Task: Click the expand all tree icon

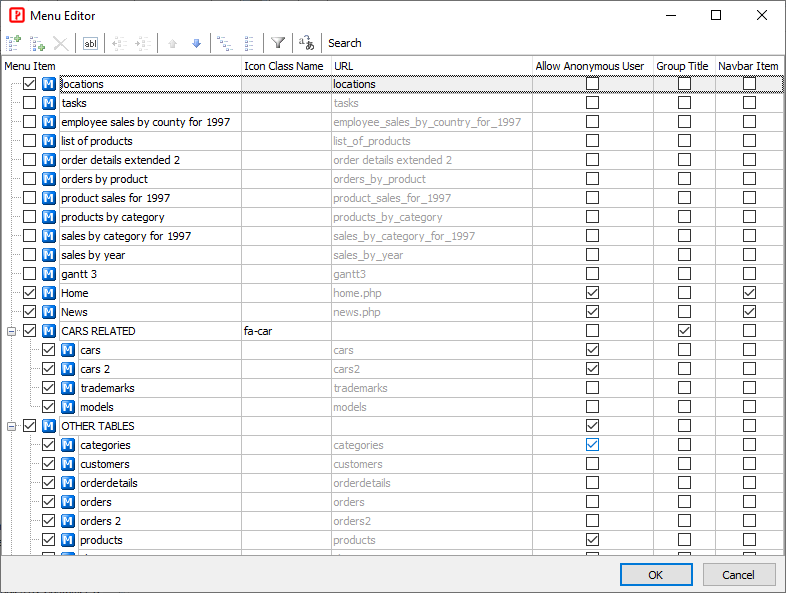Action: pos(225,43)
